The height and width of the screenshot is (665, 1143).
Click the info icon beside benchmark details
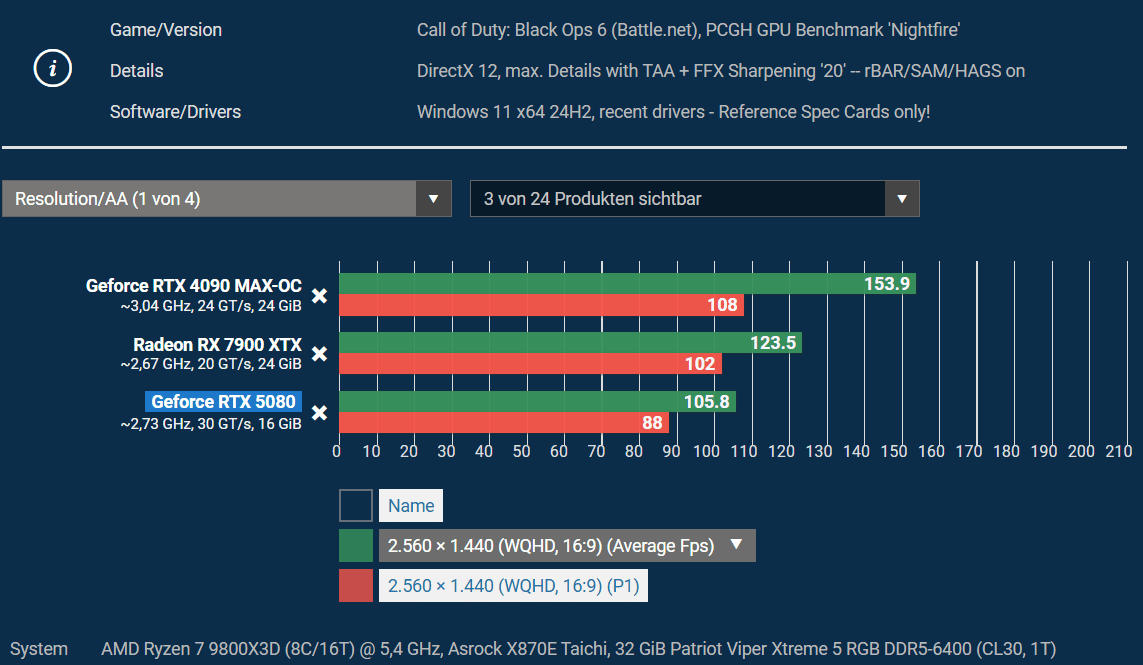[x=52, y=69]
